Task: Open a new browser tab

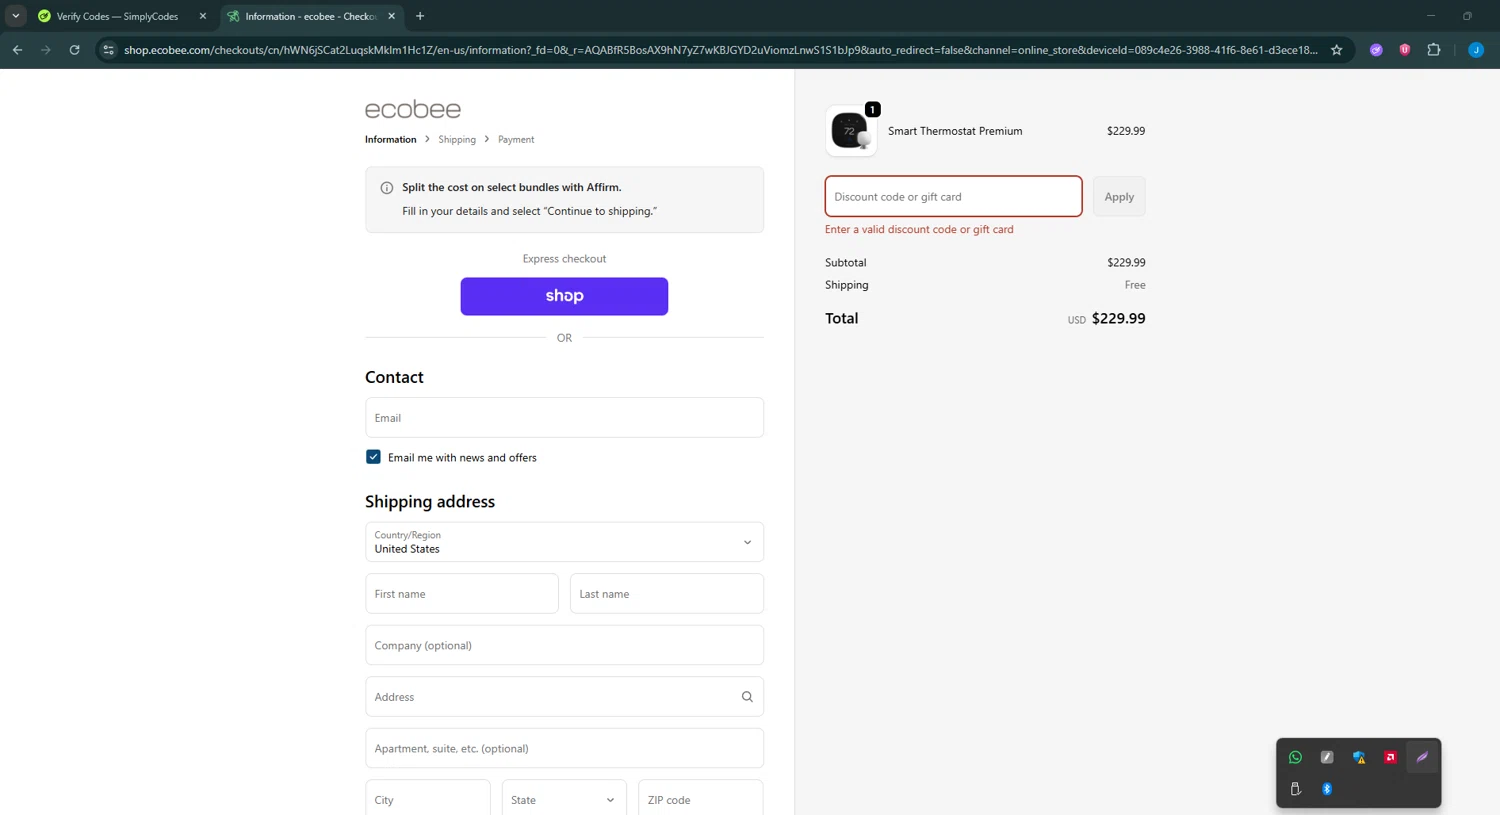Action: pos(420,16)
